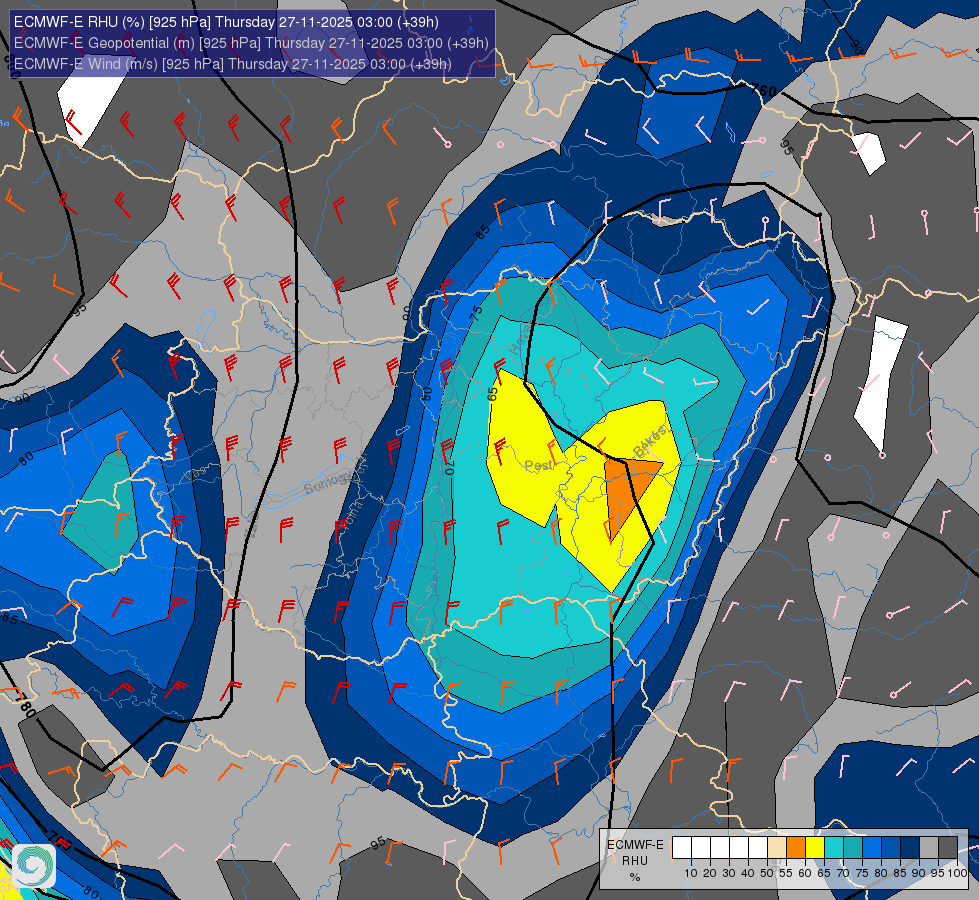The height and width of the screenshot is (900, 979).
Task: Click the 'Pest' county label on map
Action: pos(538,466)
